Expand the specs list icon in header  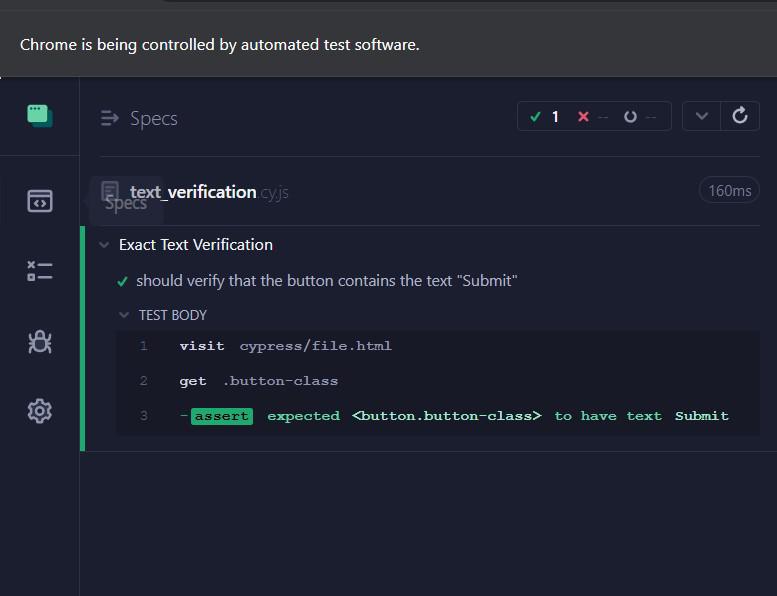[110, 118]
